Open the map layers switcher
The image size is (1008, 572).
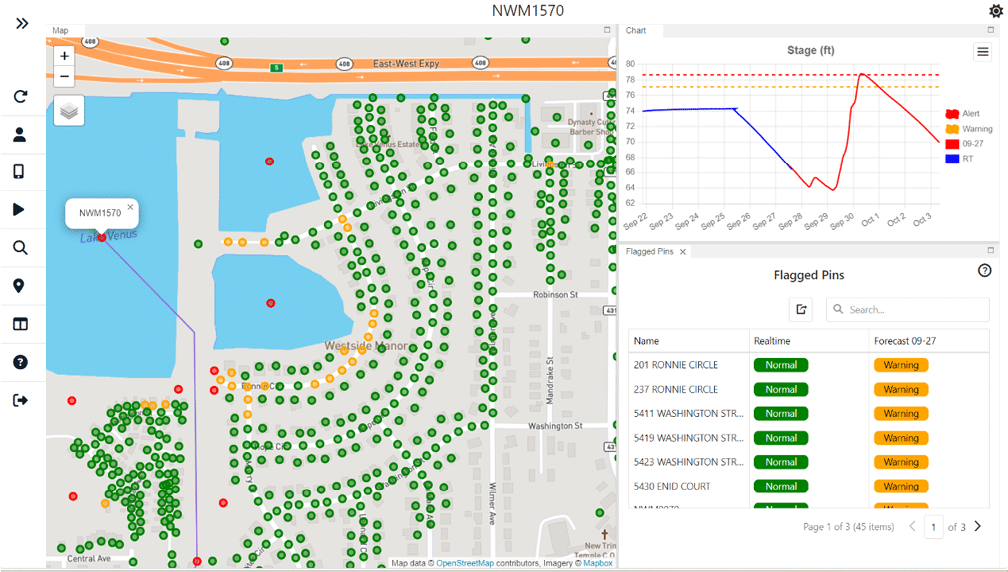click(x=69, y=111)
